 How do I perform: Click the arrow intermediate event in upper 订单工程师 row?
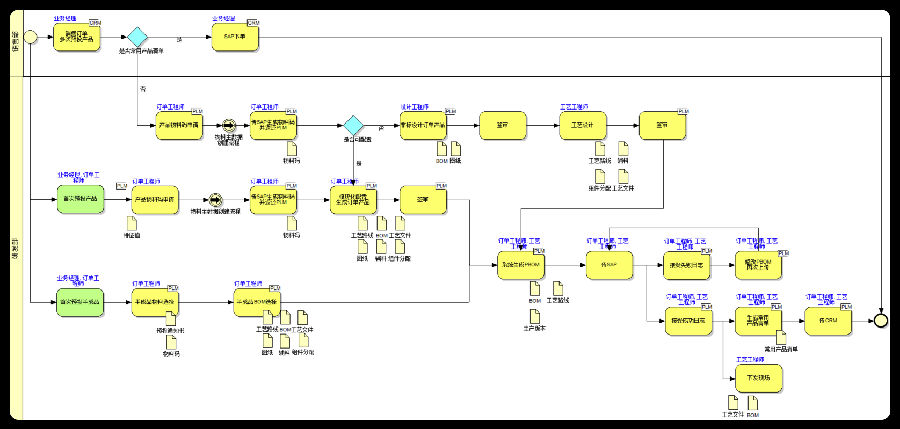[x=228, y=125]
